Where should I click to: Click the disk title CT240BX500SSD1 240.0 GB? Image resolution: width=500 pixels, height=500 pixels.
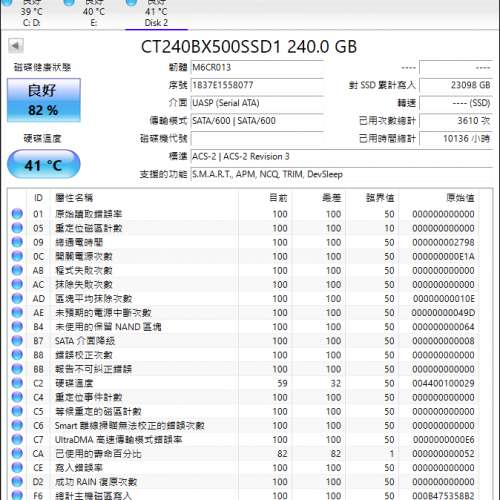[x=249, y=47]
